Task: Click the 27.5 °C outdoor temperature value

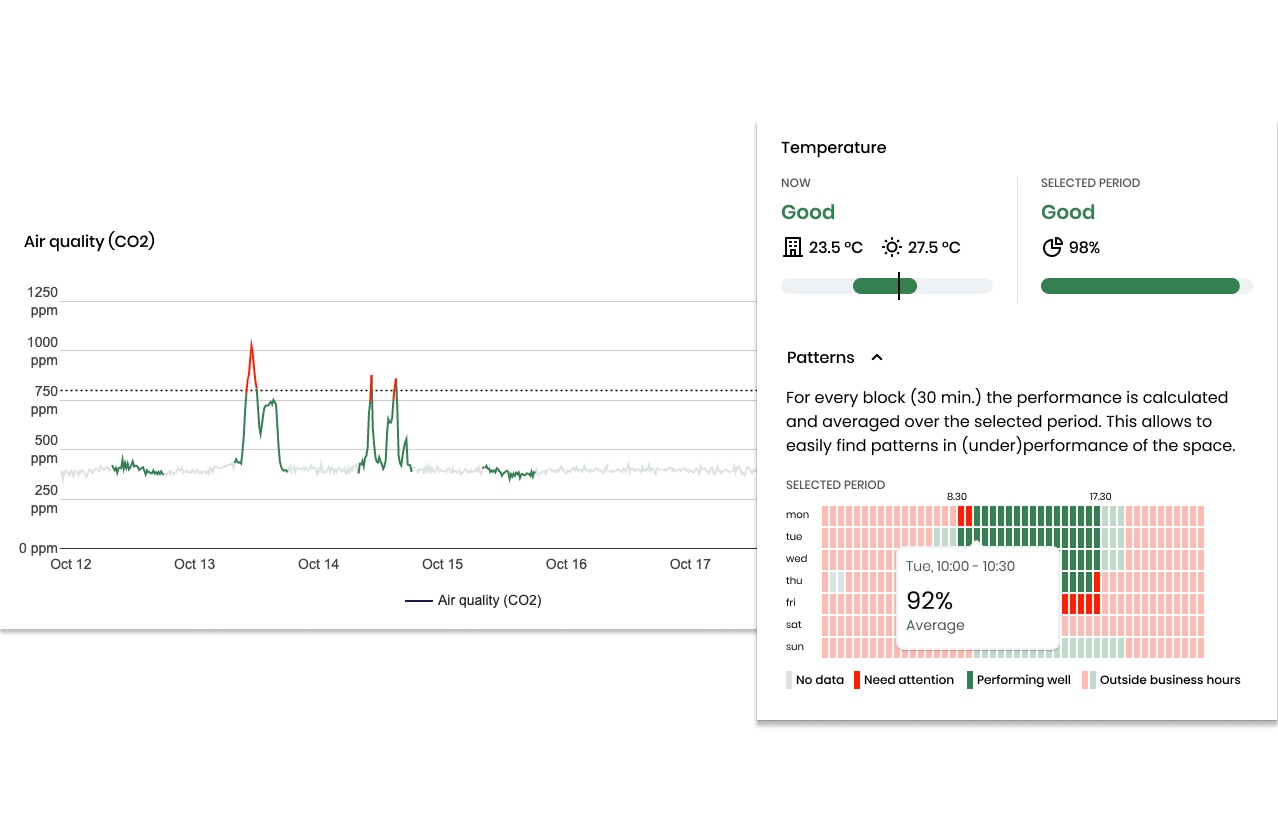Action: (934, 247)
